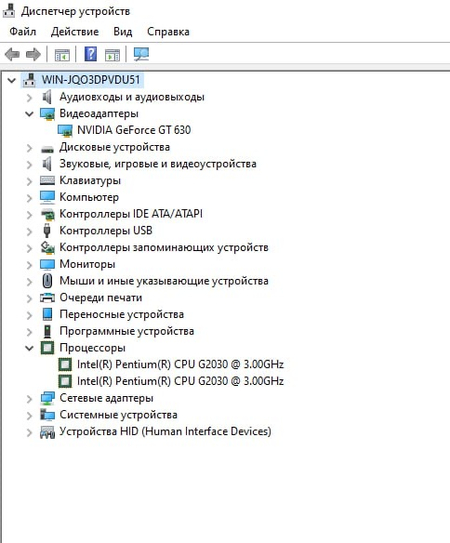
Task: Click the Очереди печати printer icon
Action: 47,297
